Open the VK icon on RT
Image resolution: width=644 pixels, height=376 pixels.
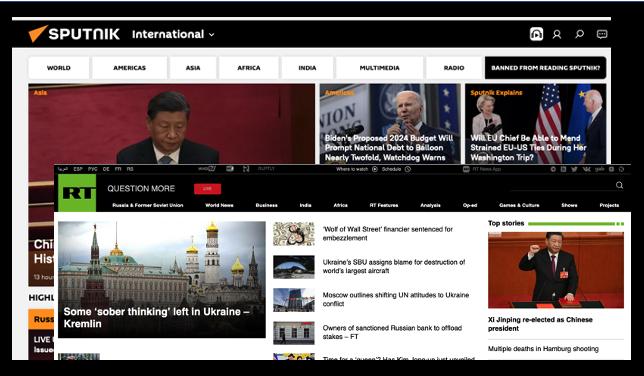pos(586,169)
